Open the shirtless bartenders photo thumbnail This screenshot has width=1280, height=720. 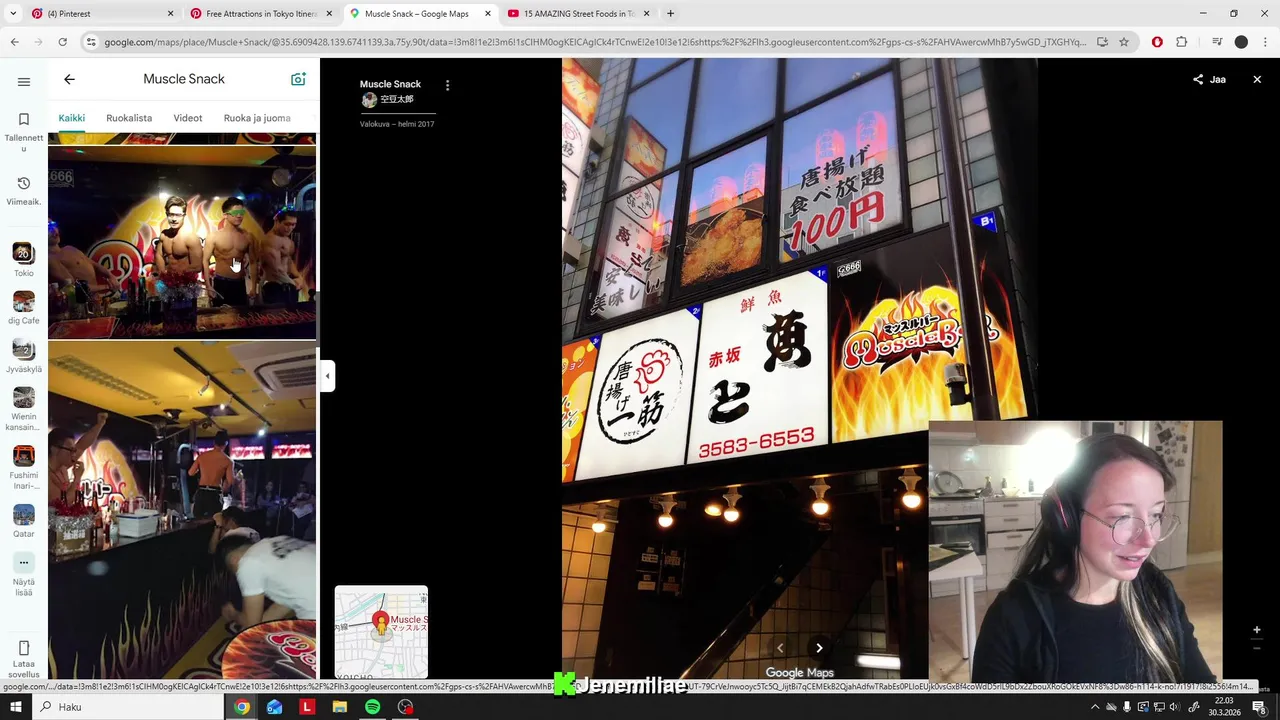tap(182, 243)
